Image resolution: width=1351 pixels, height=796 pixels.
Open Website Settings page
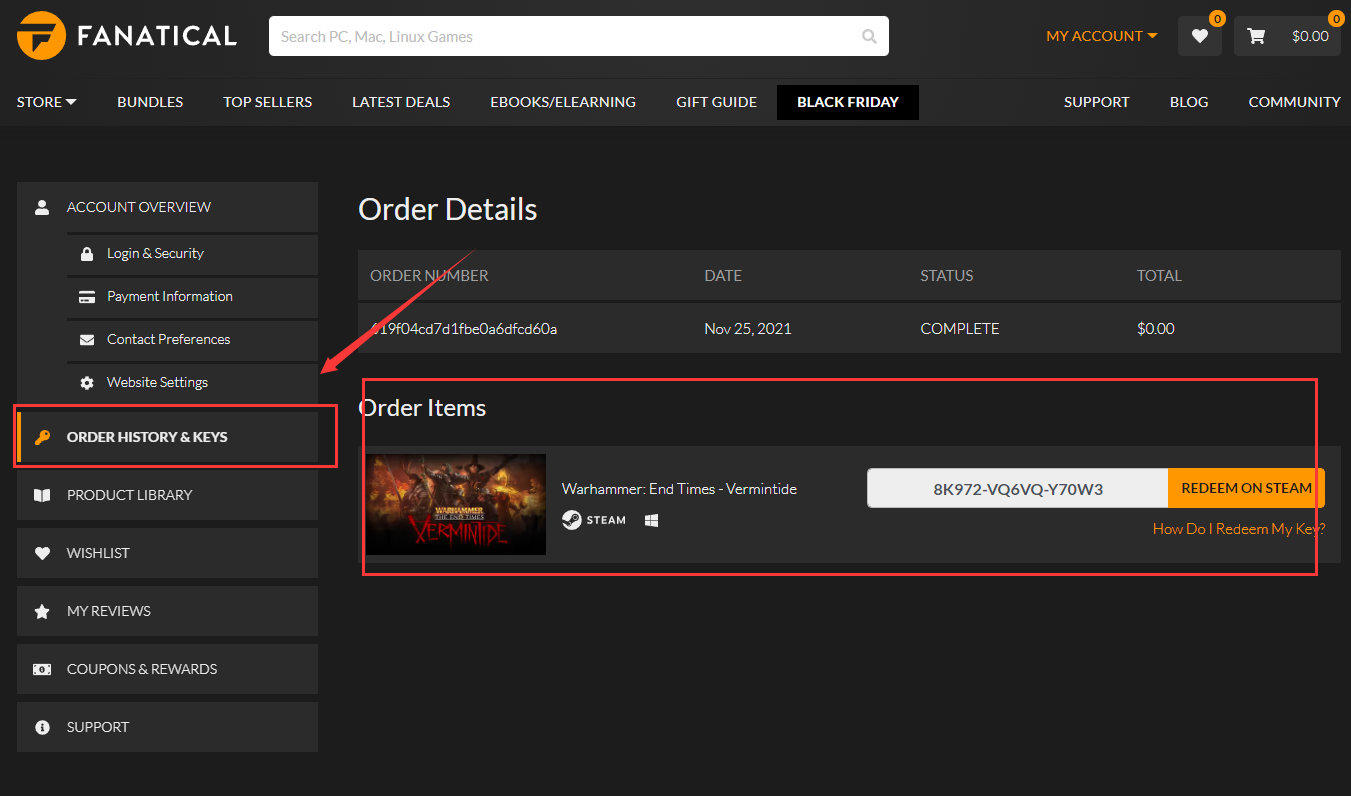[x=193, y=383]
